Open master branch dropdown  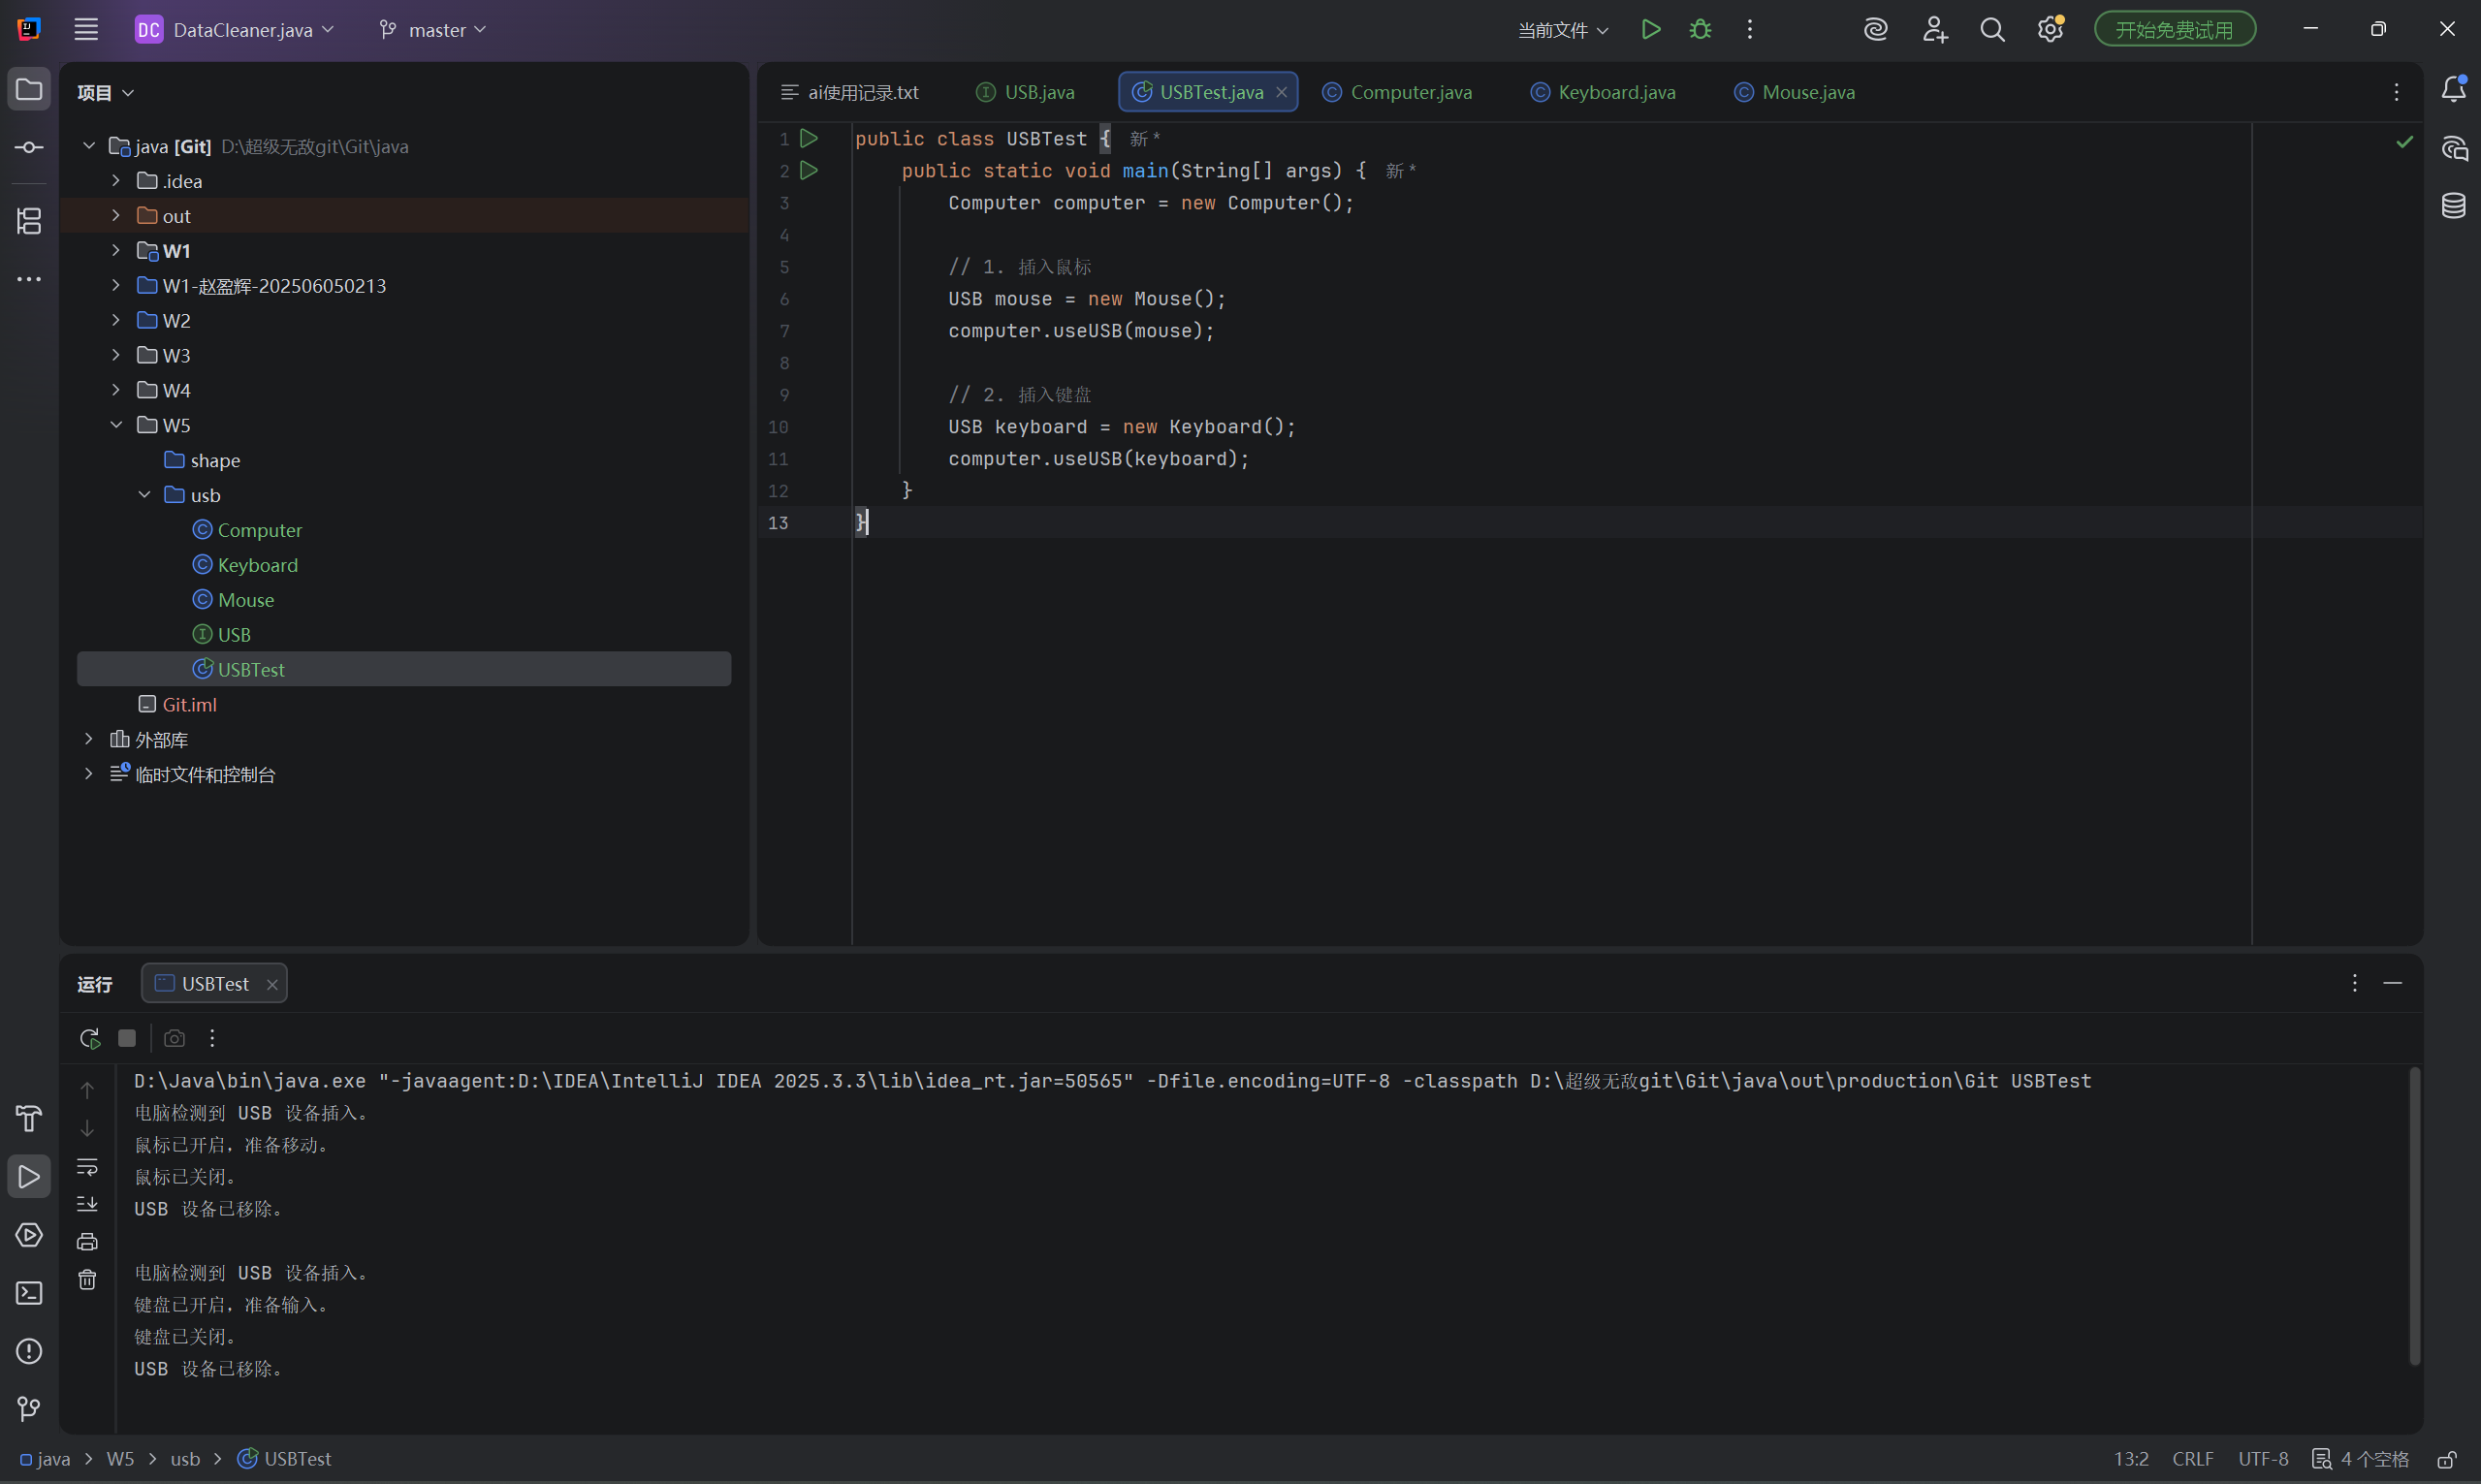click(433, 30)
